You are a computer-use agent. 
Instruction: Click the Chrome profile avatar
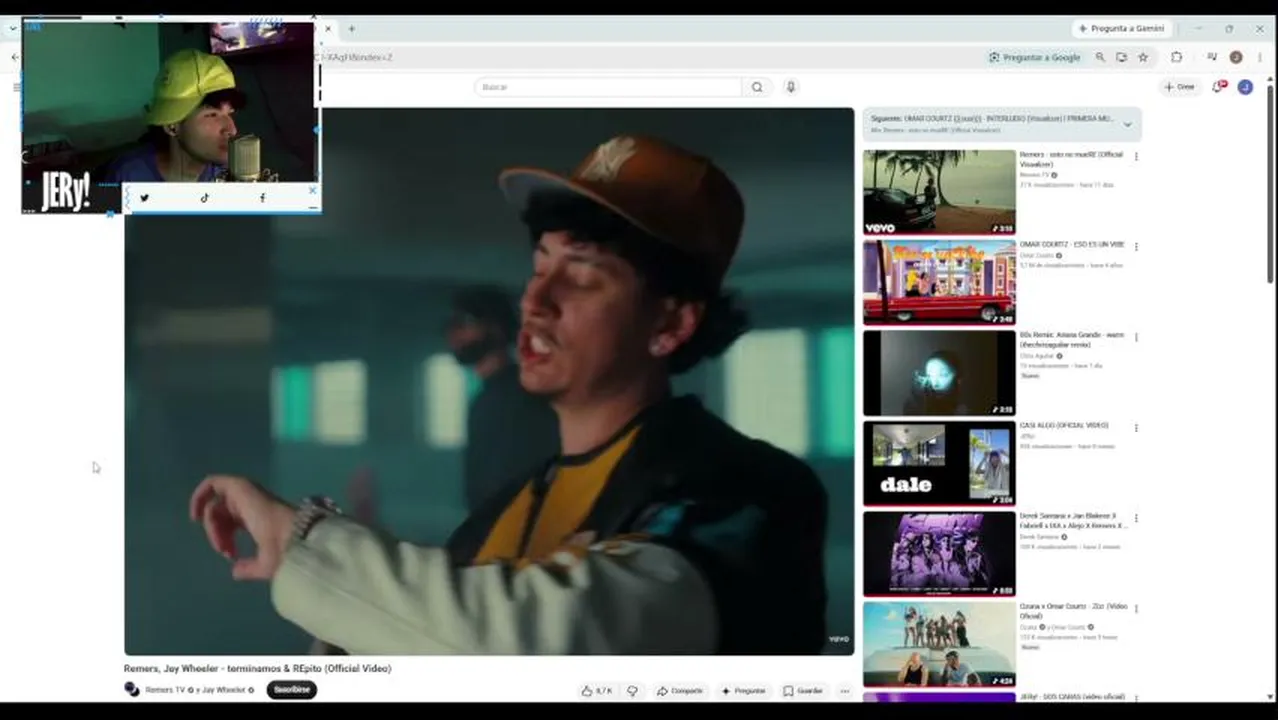pos(1236,58)
